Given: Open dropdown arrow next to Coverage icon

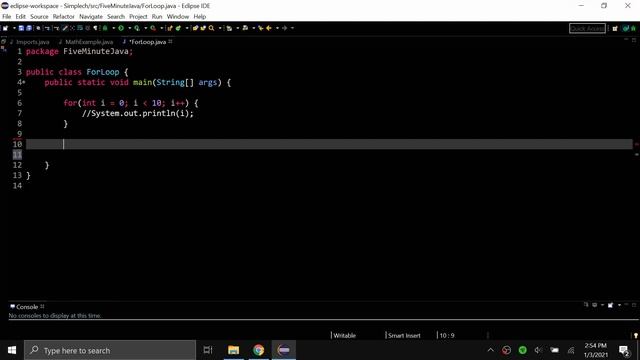Looking at the screenshot, I should tap(145, 28).
